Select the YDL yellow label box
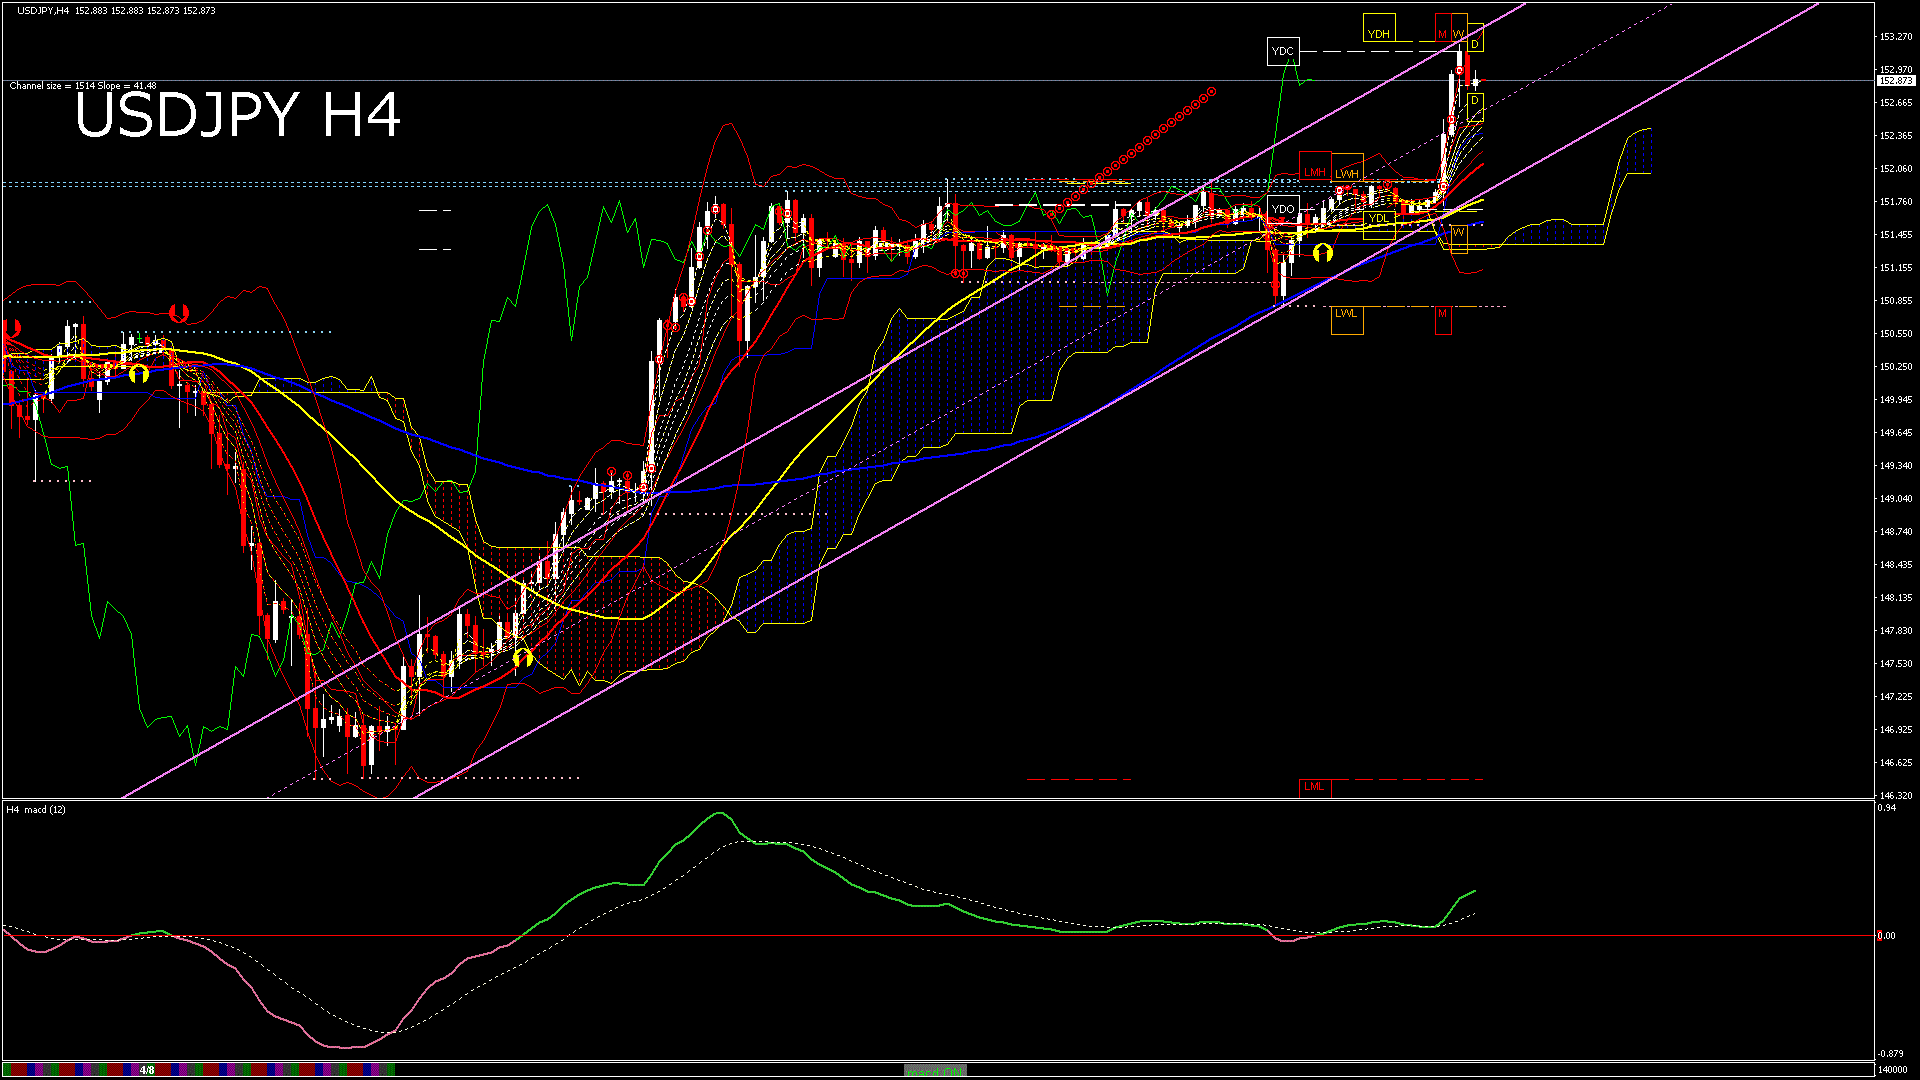 click(x=1379, y=219)
